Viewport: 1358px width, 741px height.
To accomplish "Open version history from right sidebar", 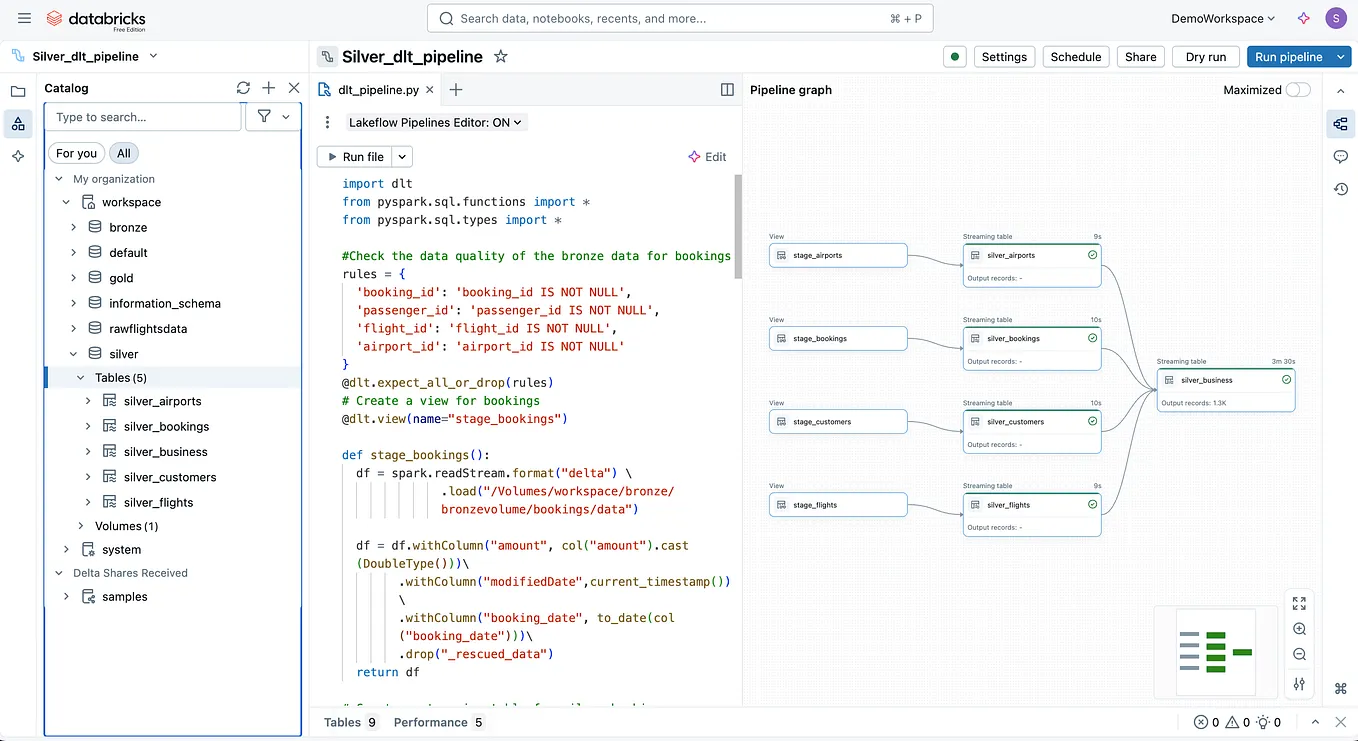I will (x=1340, y=188).
